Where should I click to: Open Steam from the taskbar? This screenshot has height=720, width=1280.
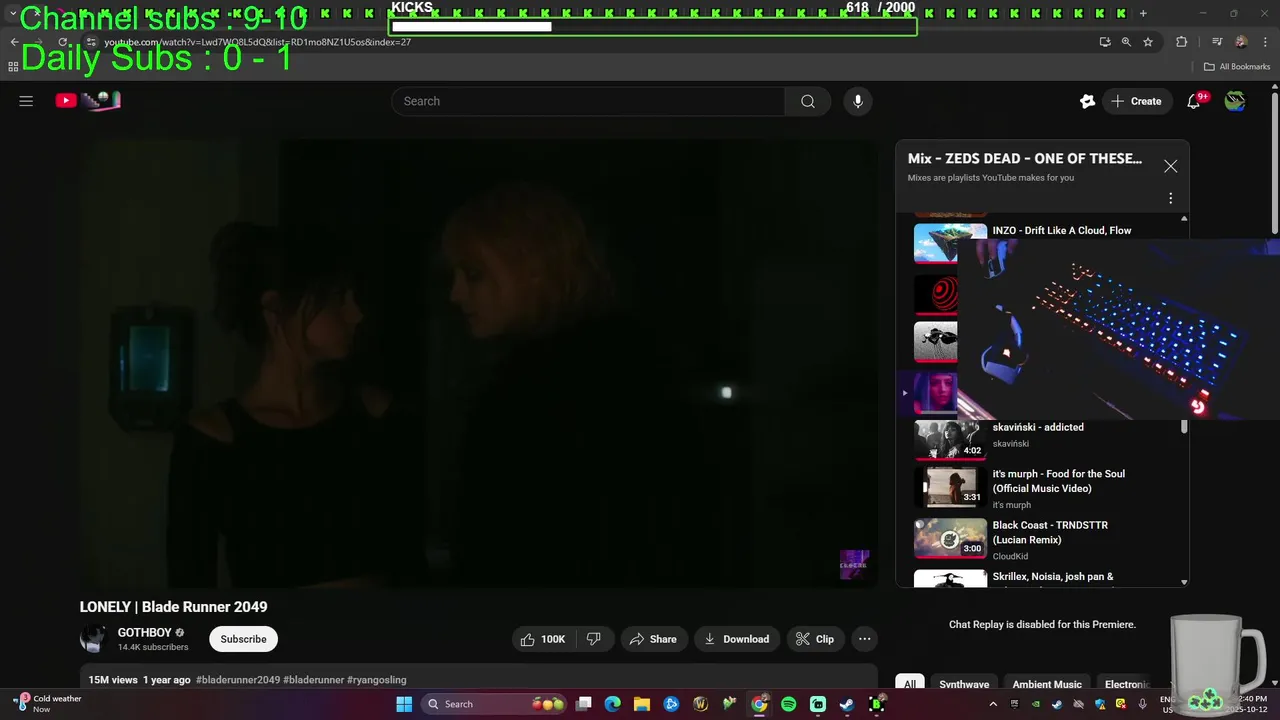847,704
